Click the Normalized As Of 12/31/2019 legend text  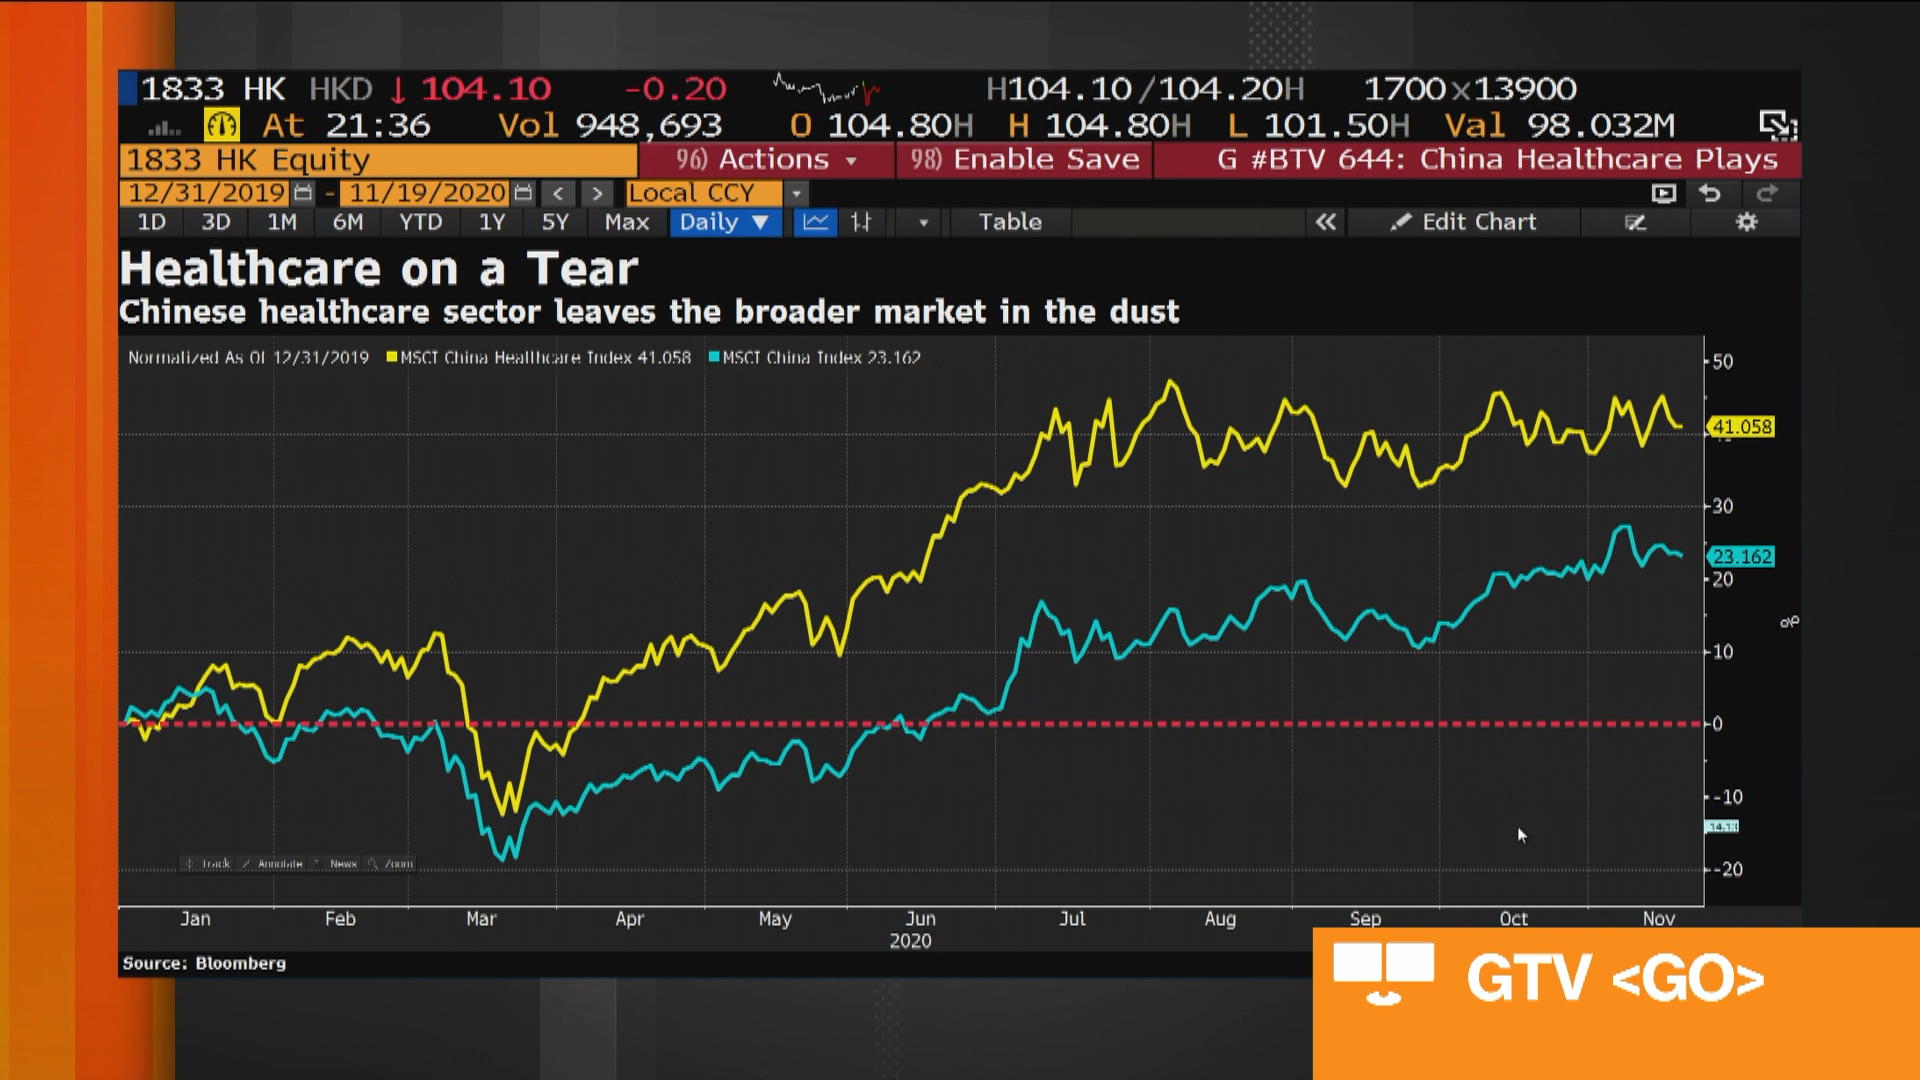point(248,357)
